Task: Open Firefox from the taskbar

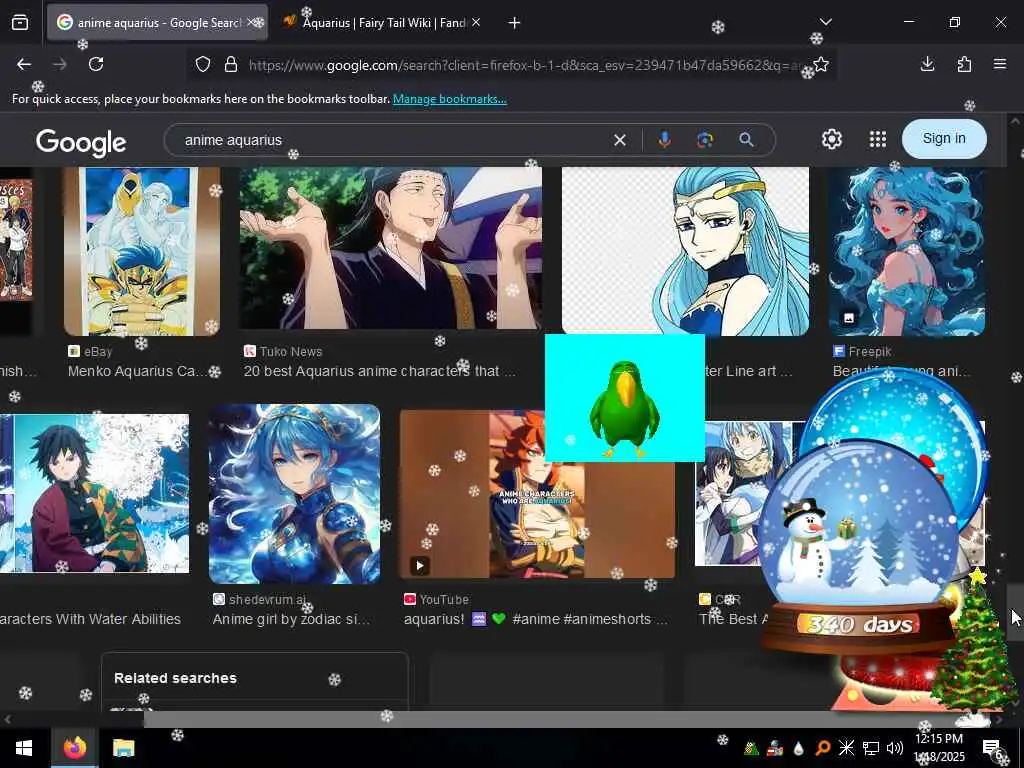Action: pyautogui.click(x=75, y=748)
